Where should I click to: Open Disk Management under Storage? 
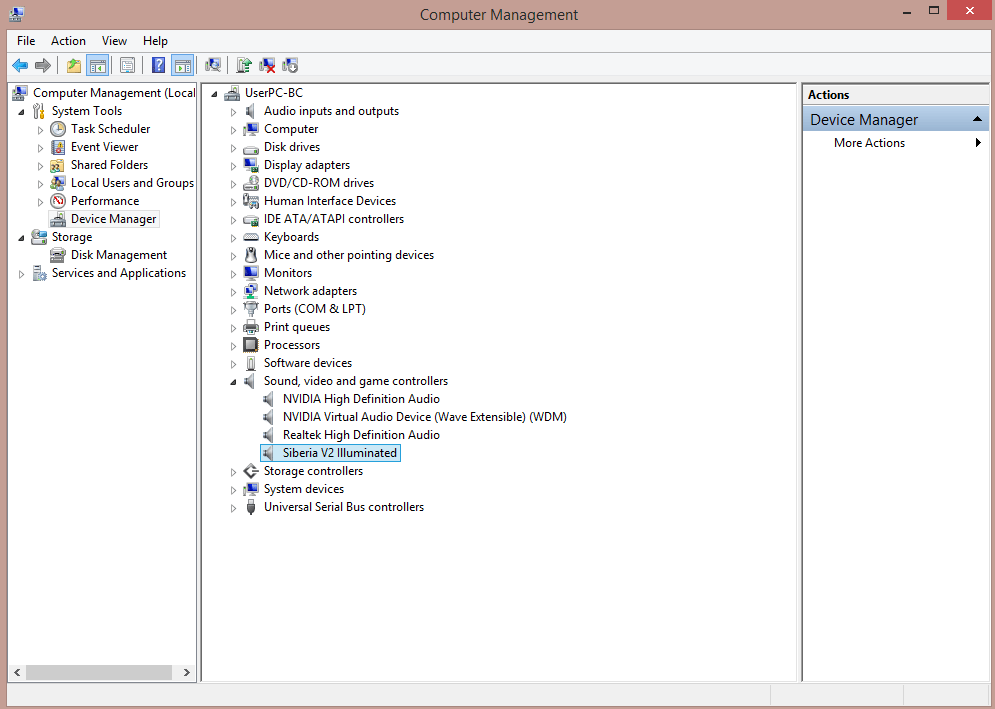(117, 254)
